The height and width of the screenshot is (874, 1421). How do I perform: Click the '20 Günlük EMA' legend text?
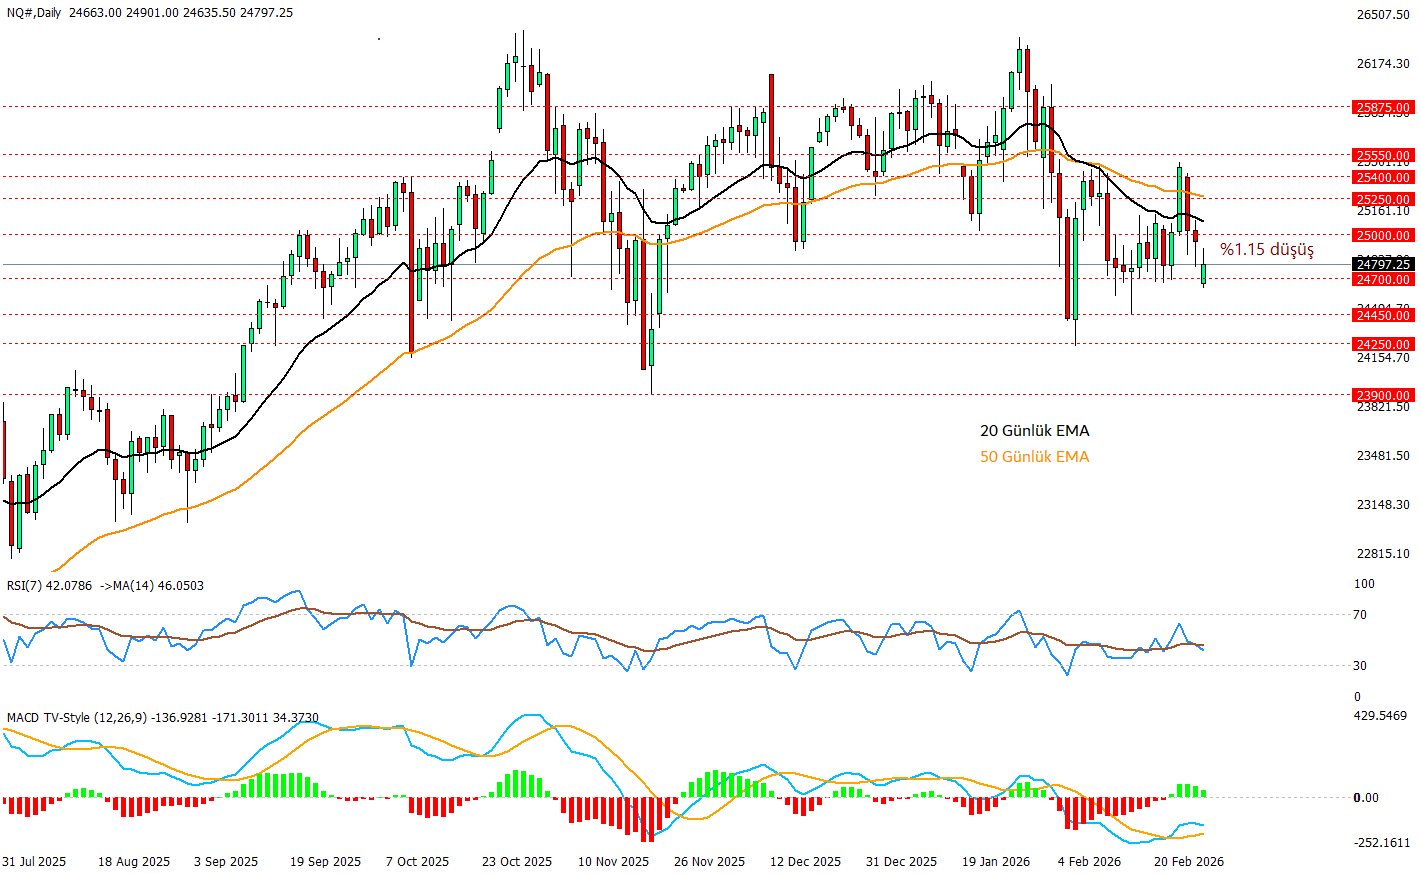1034,431
